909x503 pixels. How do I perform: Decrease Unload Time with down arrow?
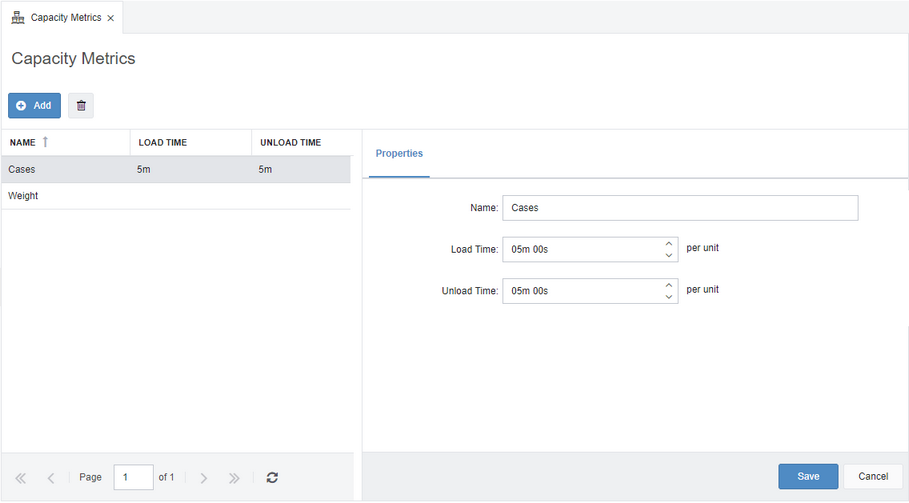pos(668,297)
